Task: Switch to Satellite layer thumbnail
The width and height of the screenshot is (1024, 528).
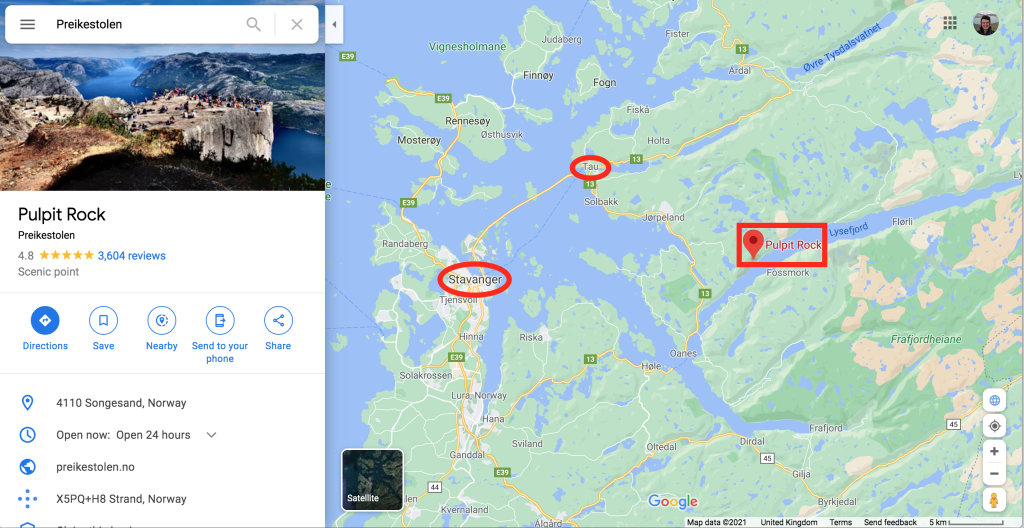Action: 372,480
